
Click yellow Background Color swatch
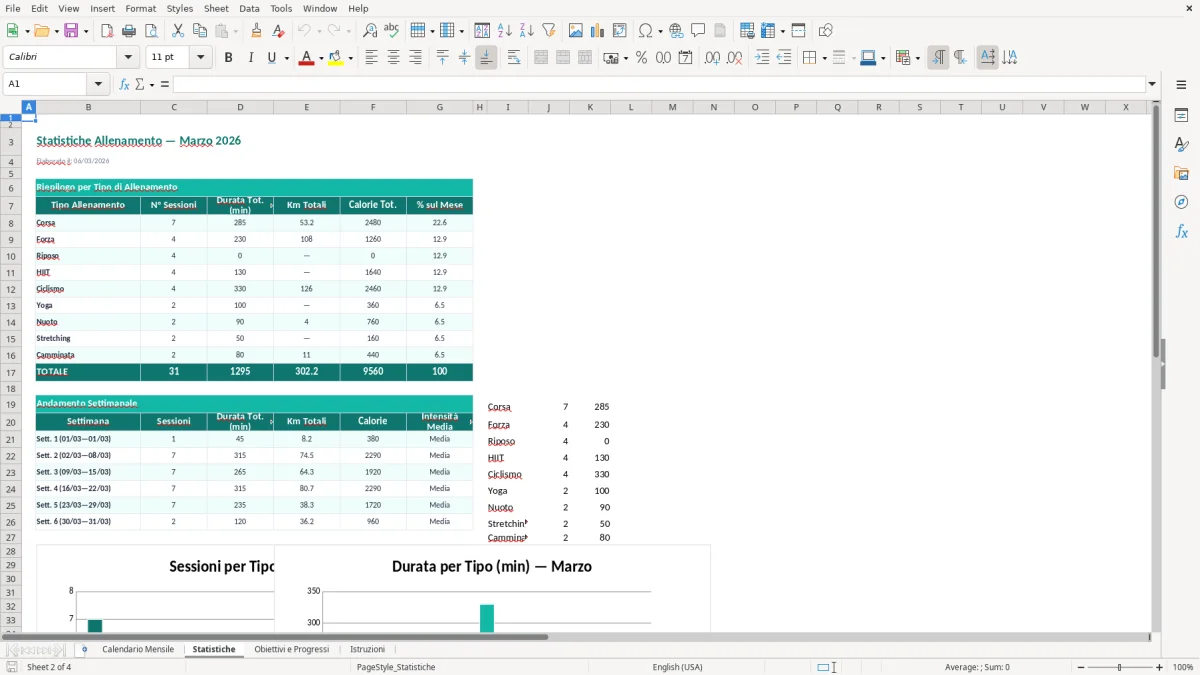coord(336,58)
